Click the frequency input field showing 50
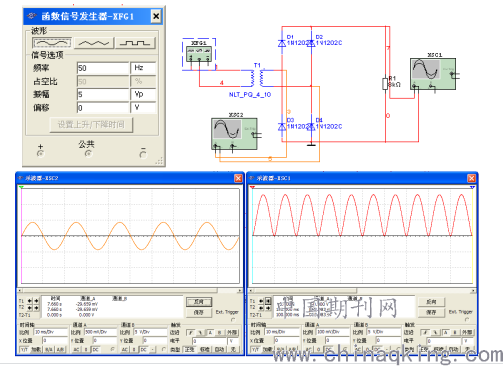Viewport: 503px width, 366px height. pyautogui.click(x=103, y=68)
